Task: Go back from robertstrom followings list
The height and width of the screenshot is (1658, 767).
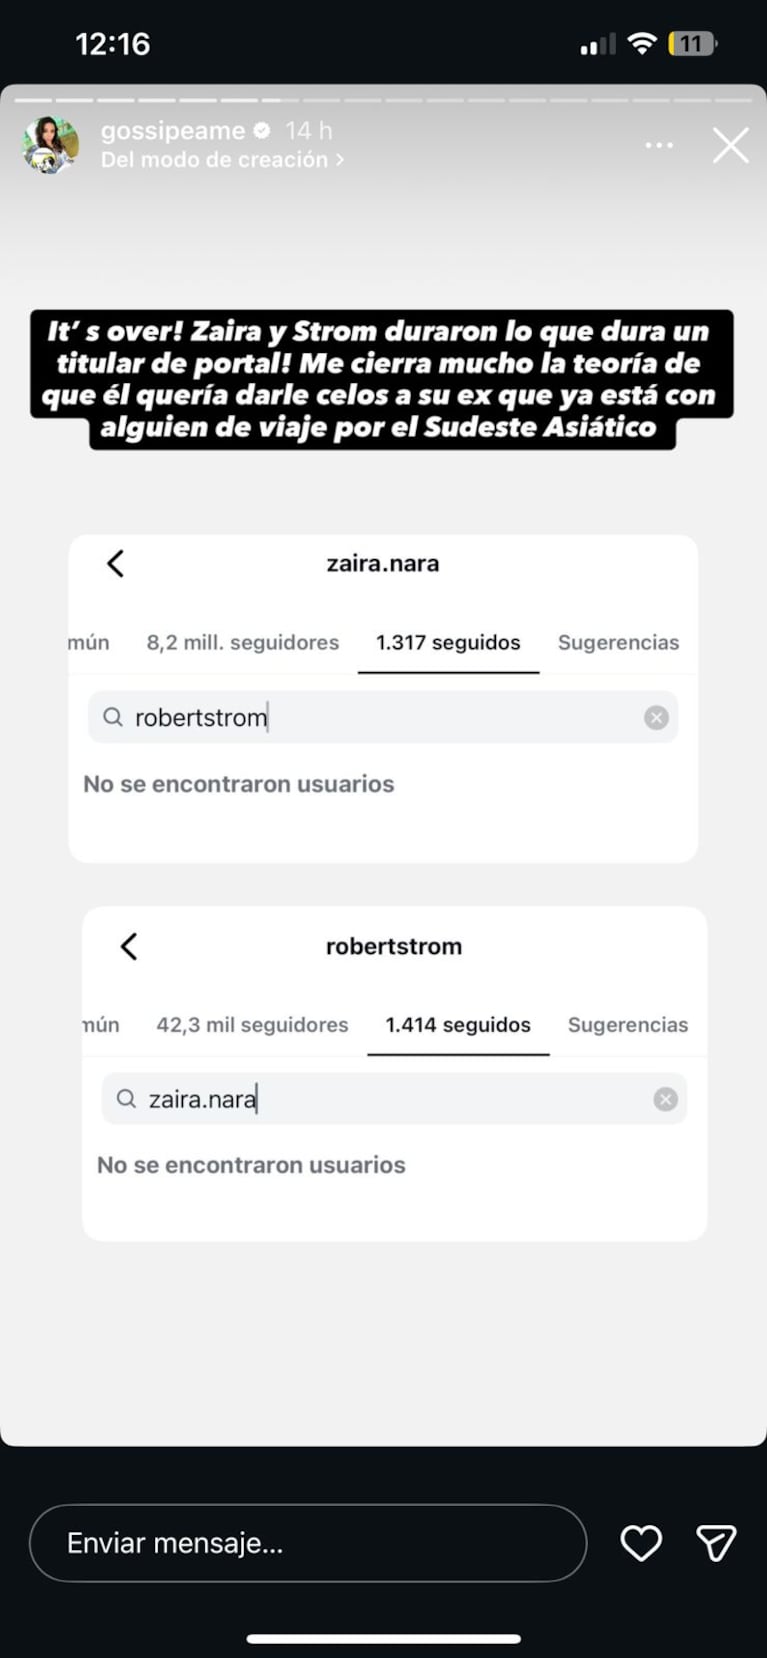Action: click(x=129, y=946)
